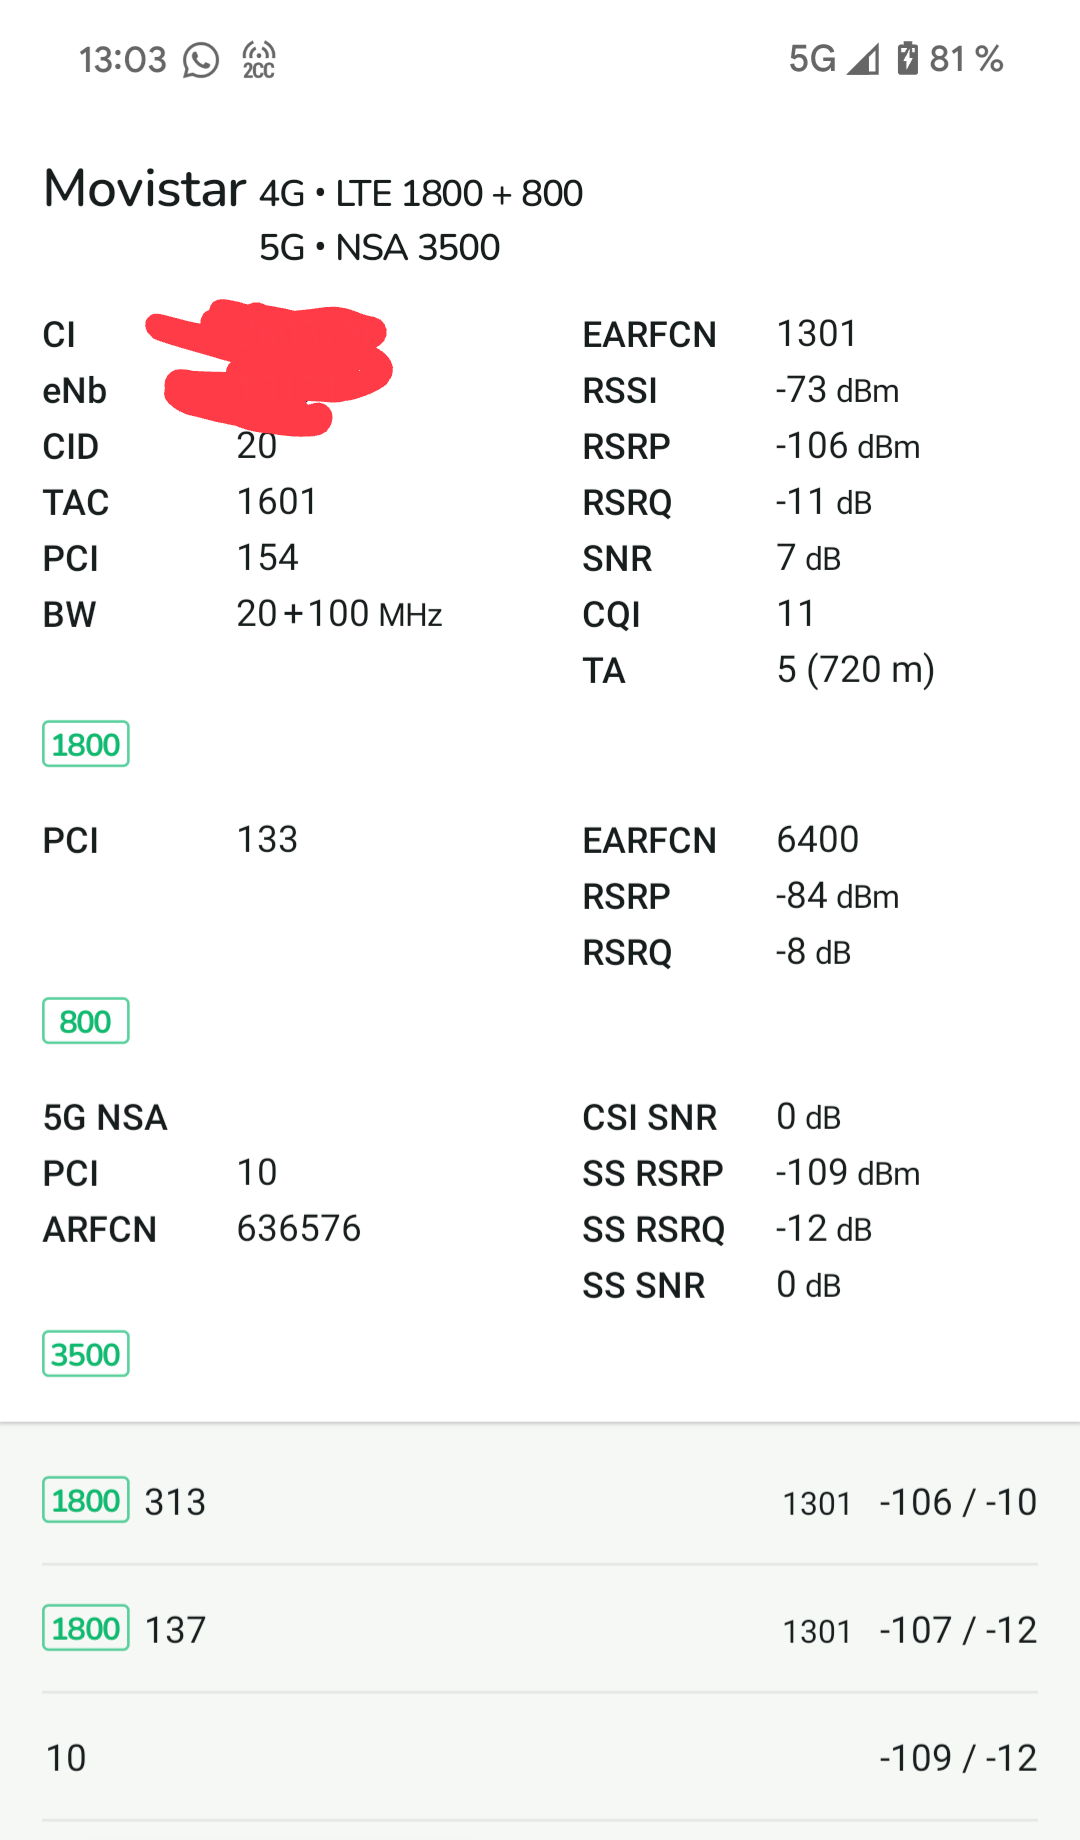Tap the 1800 band badge below the BW row
The image size is (1080, 1840).
(85, 744)
